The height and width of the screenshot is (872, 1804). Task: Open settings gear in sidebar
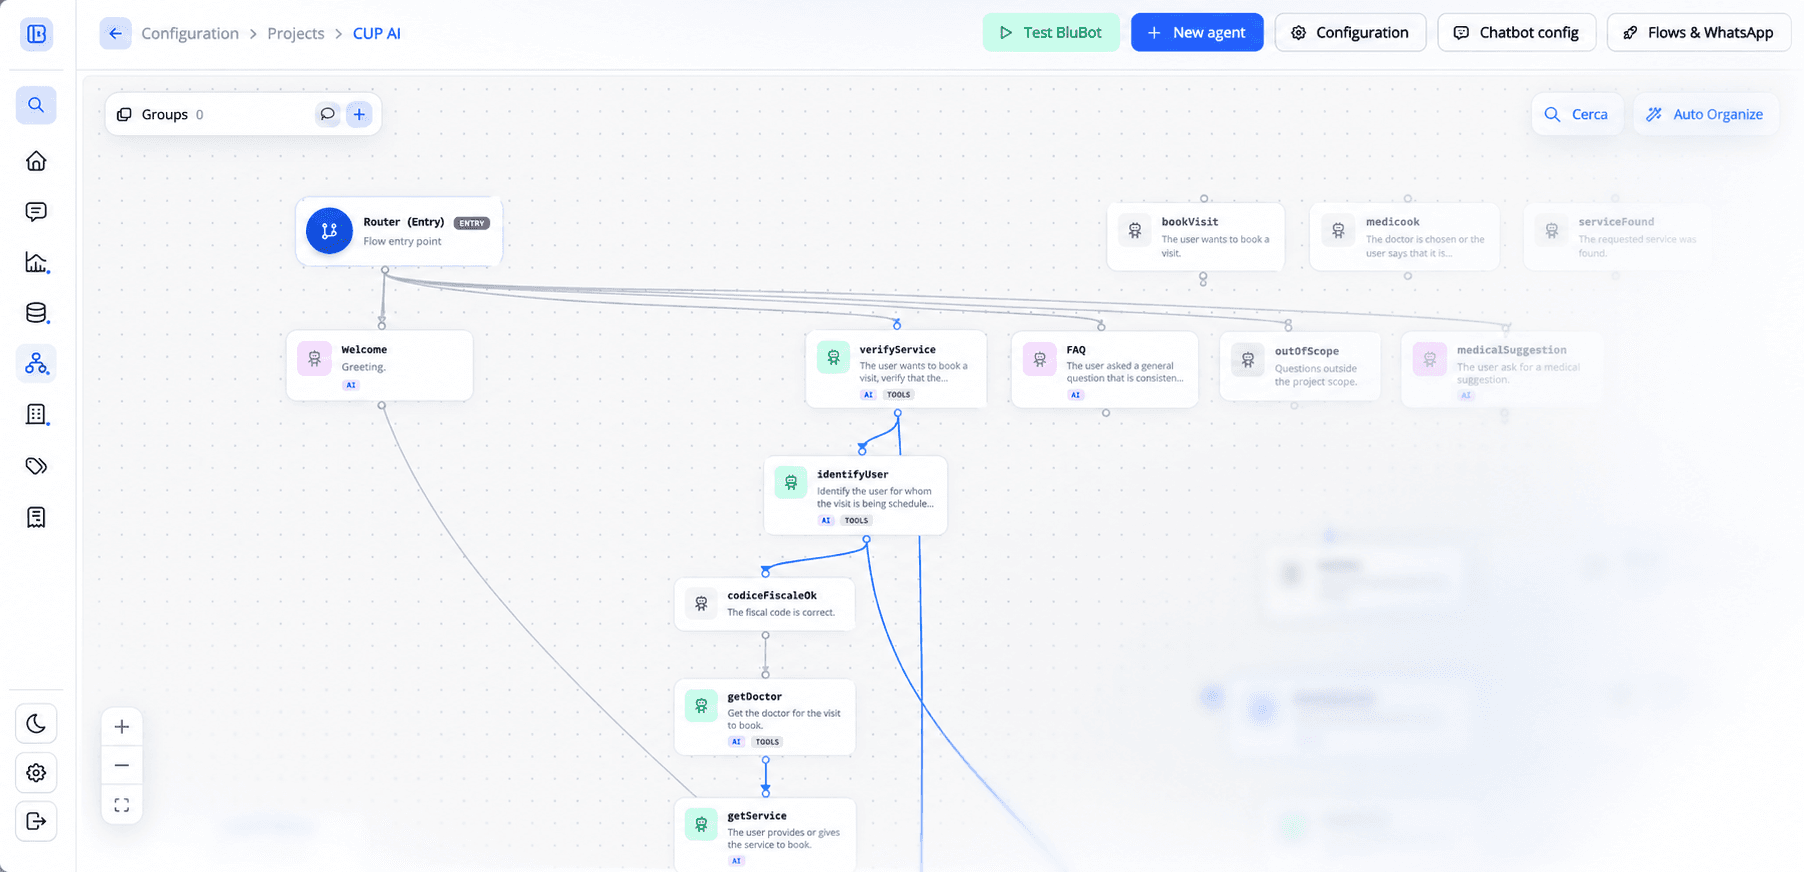[36, 773]
